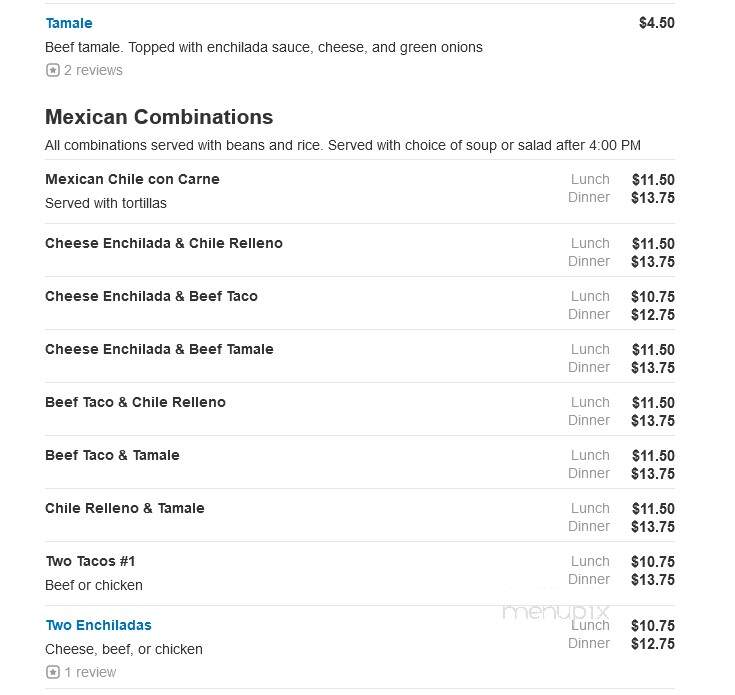The height and width of the screenshot is (695, 735).
Task: Click the $4.50 Tamale price
Action: pyautogui.click(x=657, y=23)
